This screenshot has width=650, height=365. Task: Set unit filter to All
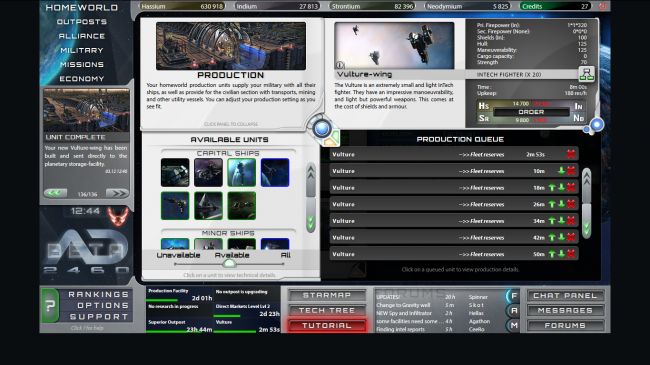(x=285, y=255)
